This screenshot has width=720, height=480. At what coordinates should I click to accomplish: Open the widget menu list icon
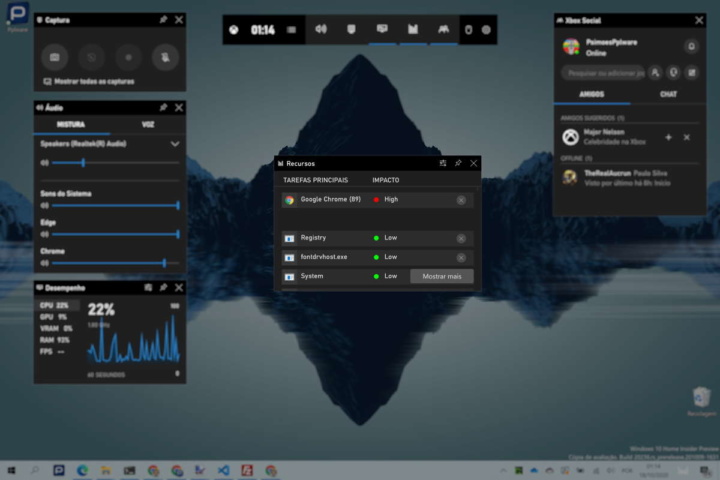point(291,30)
